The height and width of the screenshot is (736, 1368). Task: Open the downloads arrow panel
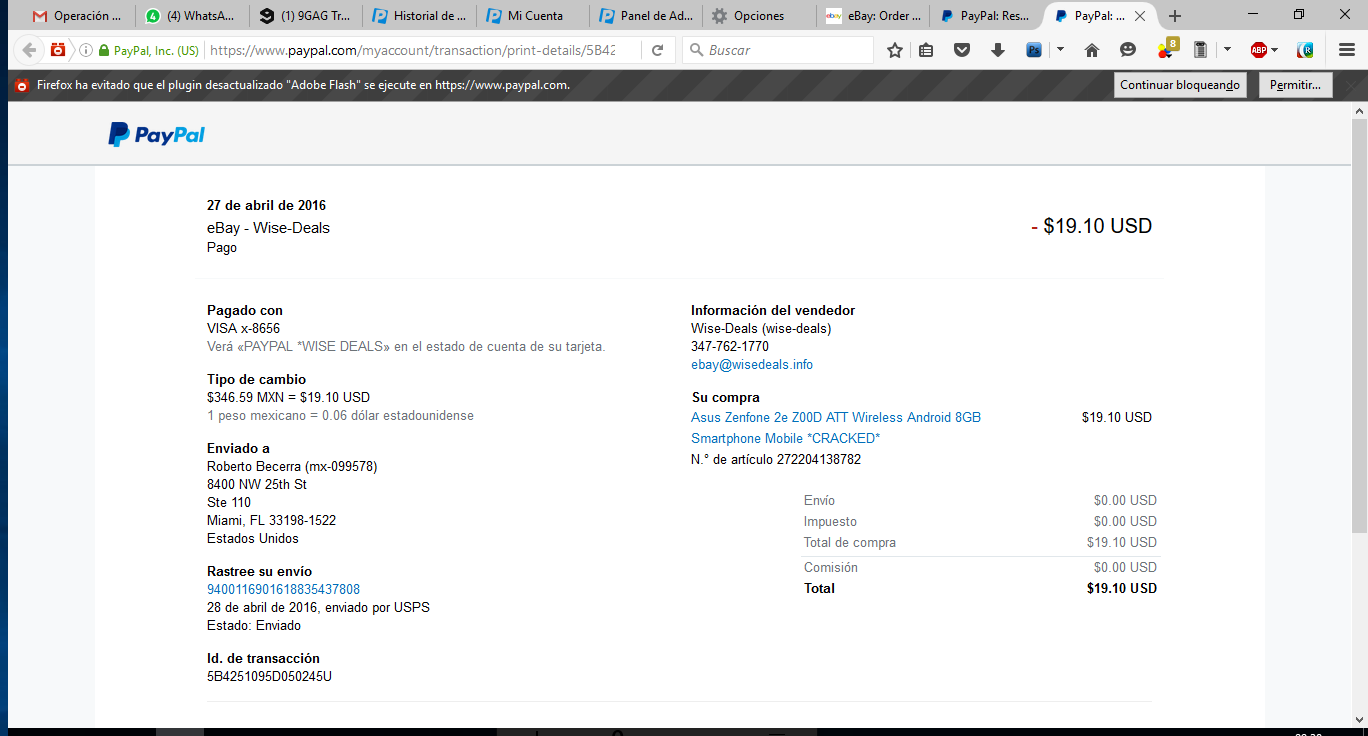pos(998,50)
